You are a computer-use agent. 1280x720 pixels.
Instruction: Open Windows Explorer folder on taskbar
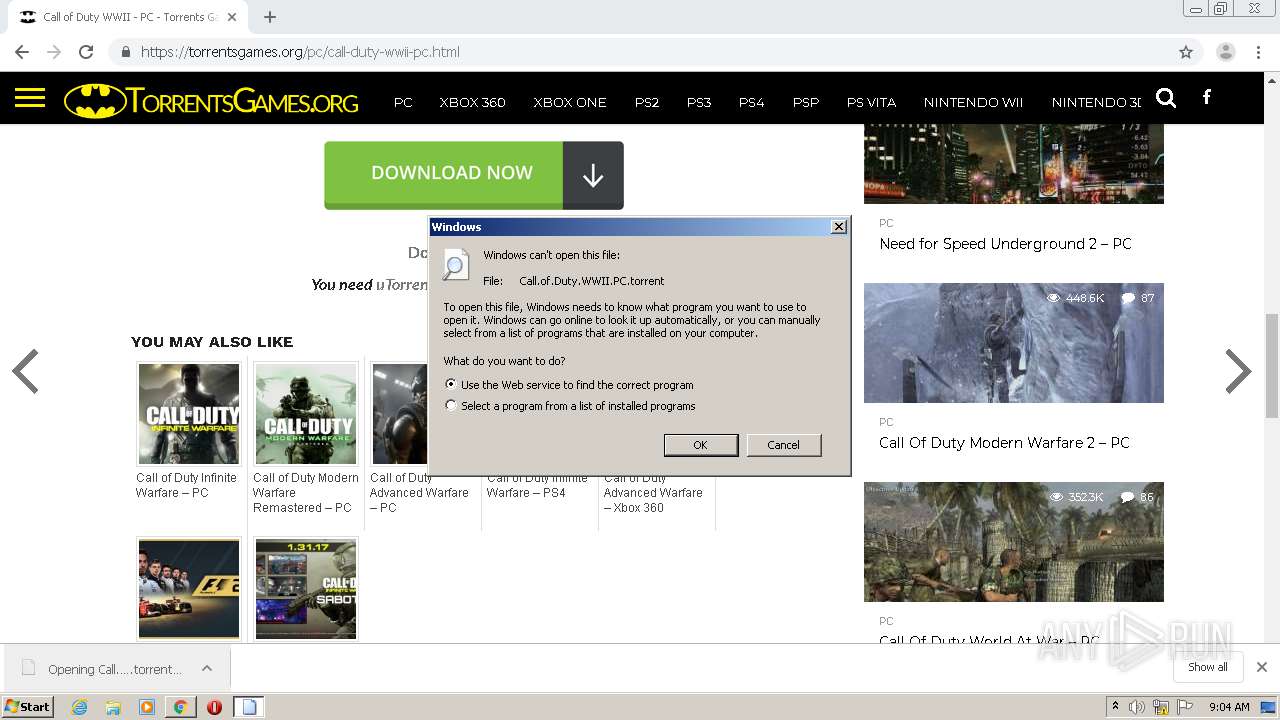[x=113, y=707]
